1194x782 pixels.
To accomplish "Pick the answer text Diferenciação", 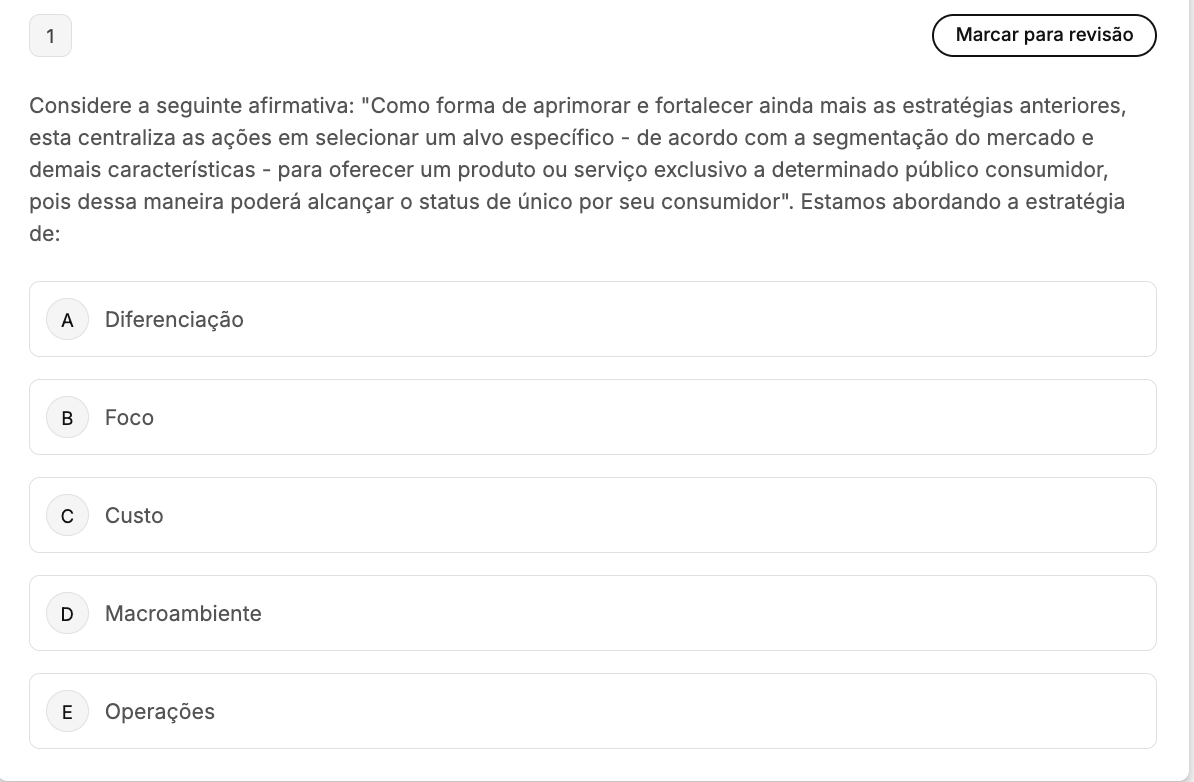I will click(x=174, y=320).
